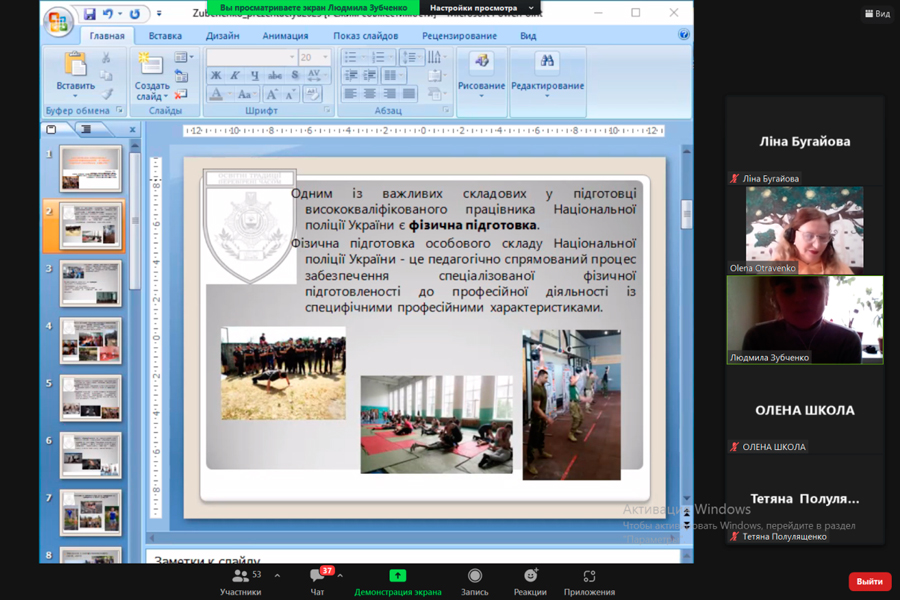Toggle bold formatting in font group
This screenshot has width=900, height=600.
pyautogui.click(x=216, y=76)
